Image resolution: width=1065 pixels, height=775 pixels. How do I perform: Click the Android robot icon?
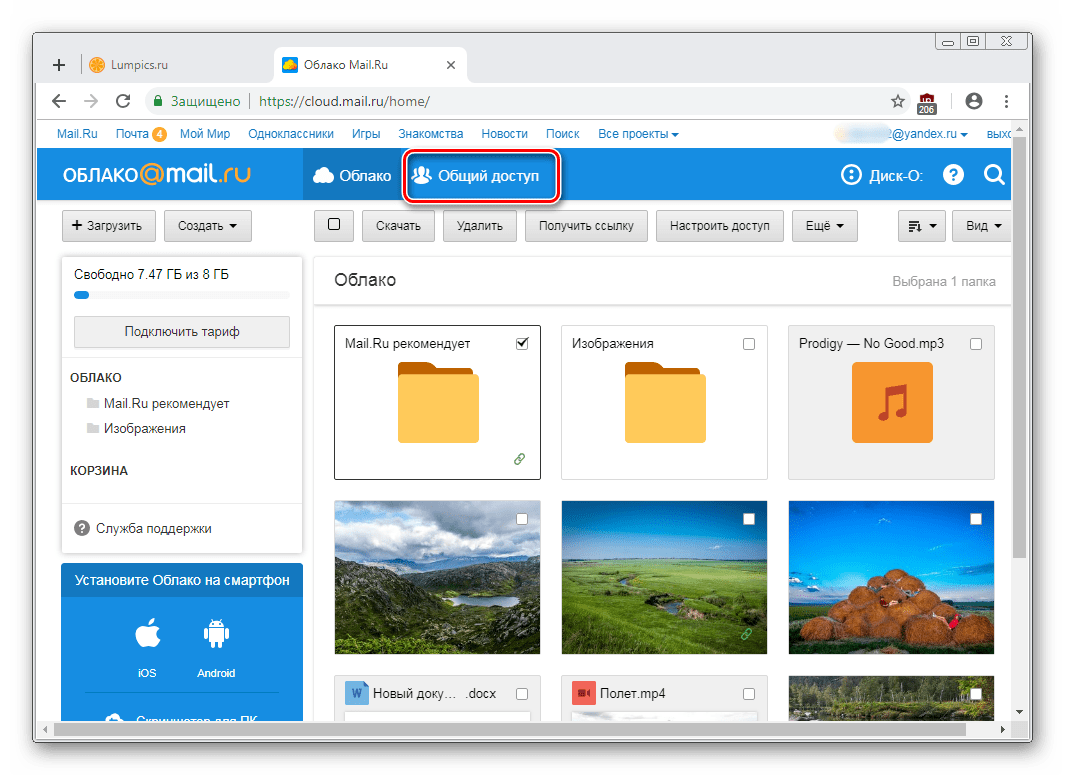[216, 634]
